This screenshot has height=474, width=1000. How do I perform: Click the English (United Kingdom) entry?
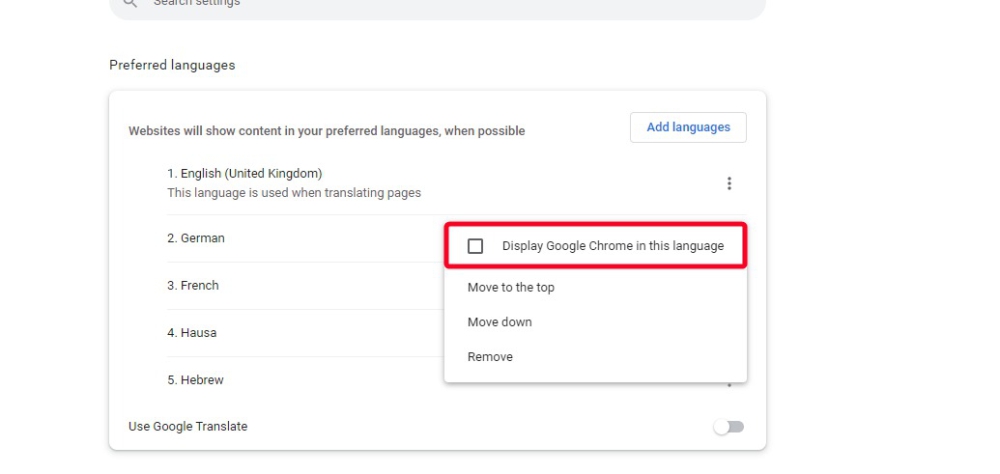click(x=245, y=174)
